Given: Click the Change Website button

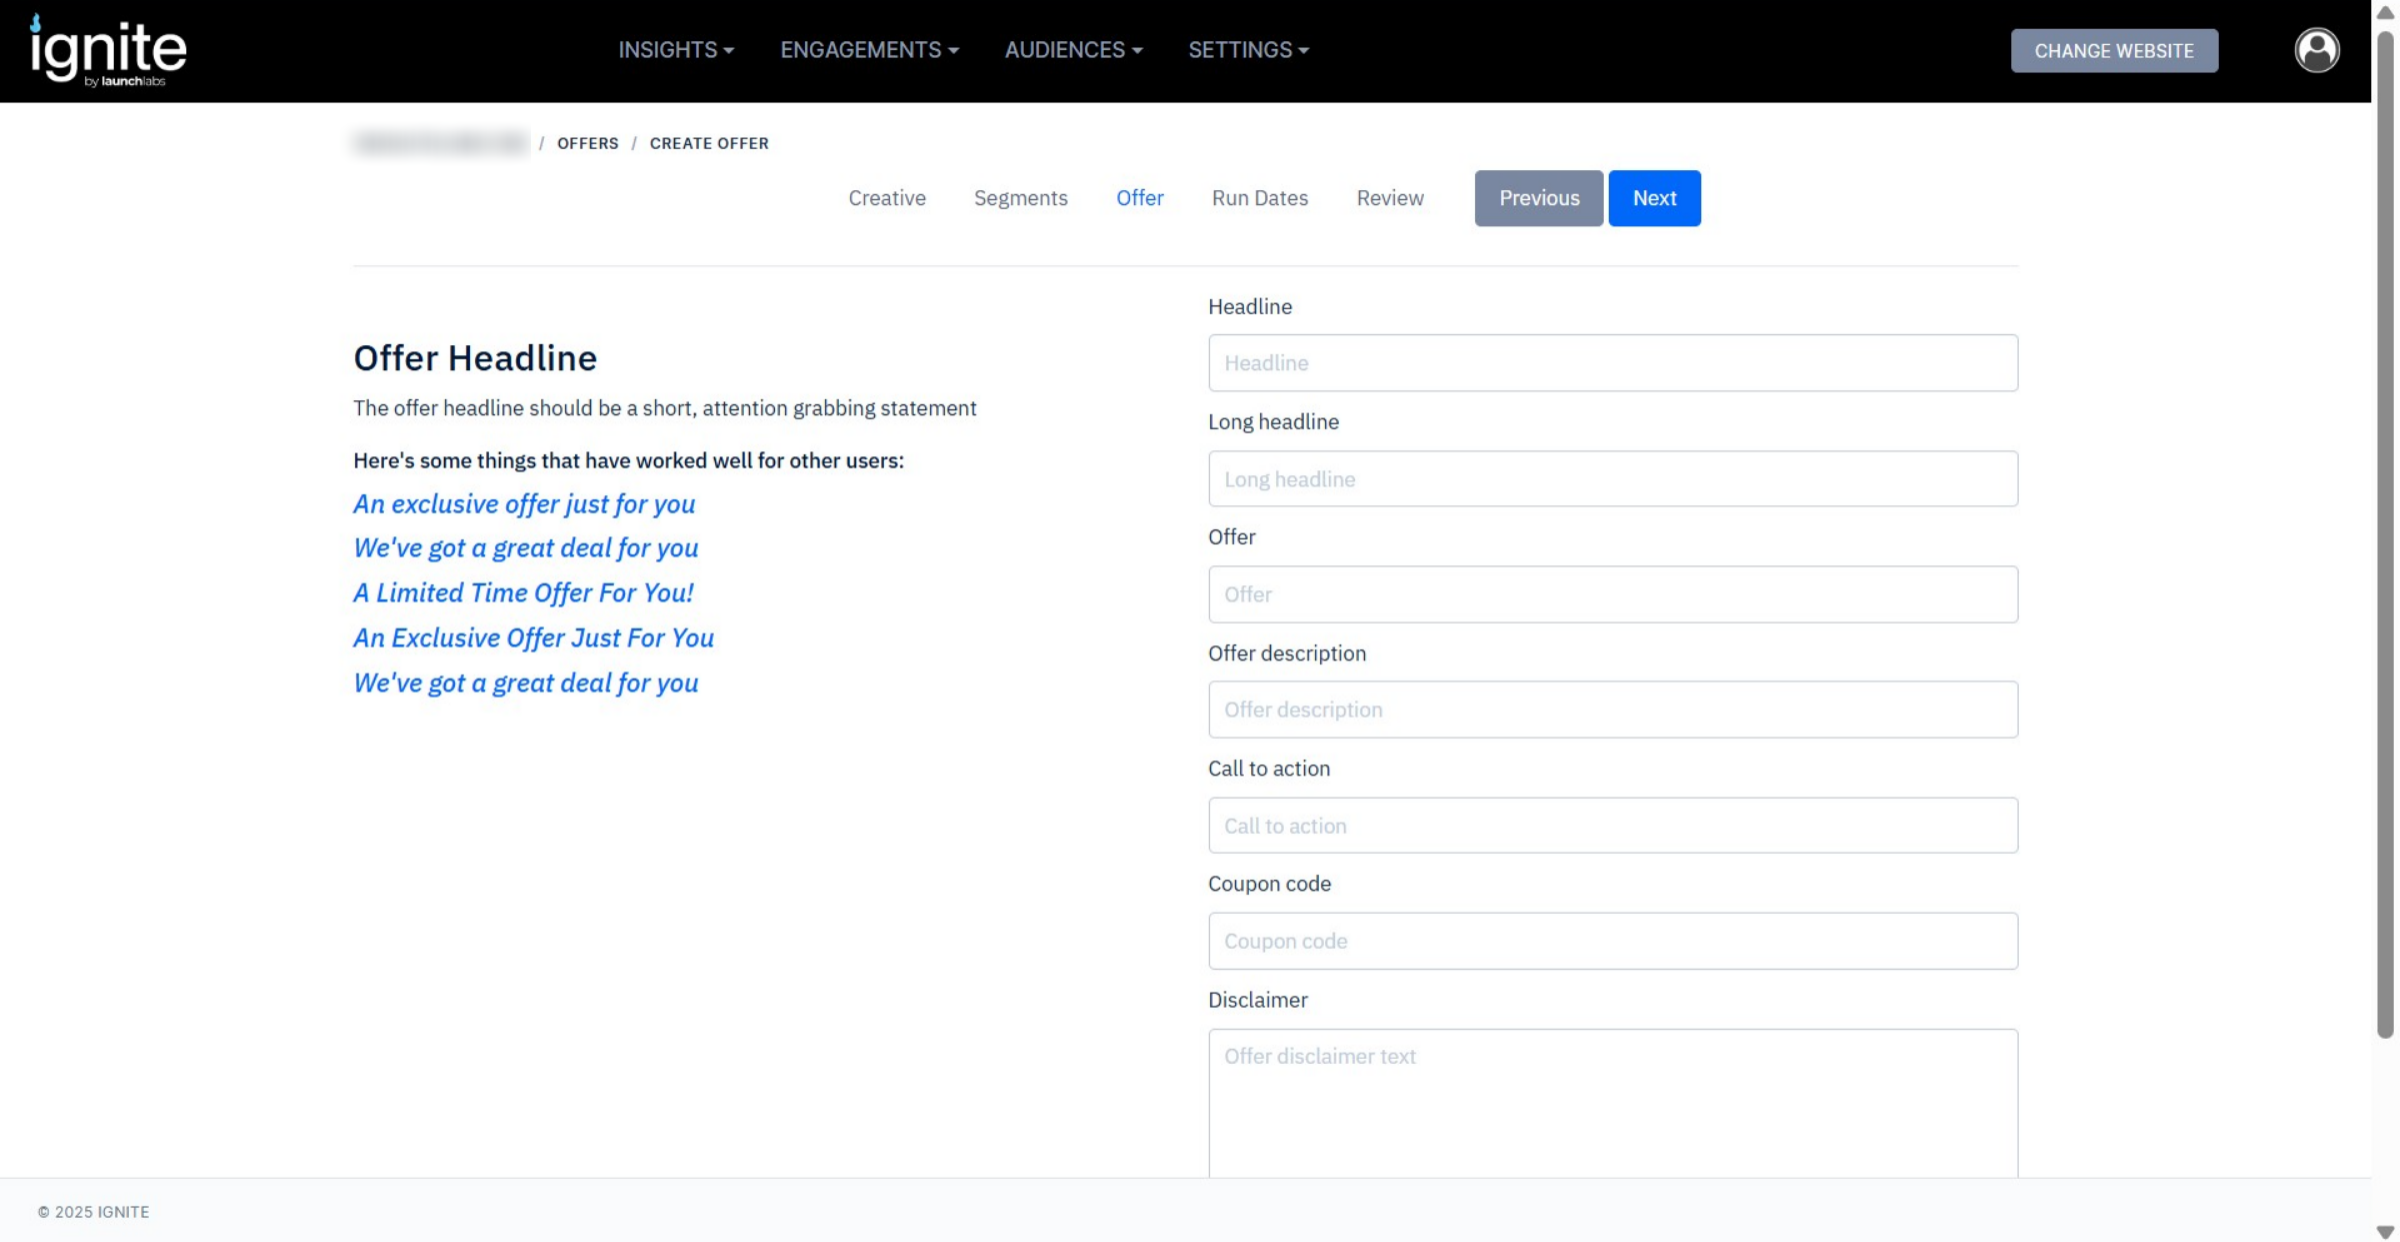Looking at the screenshot, I should tap(2114, 51).
